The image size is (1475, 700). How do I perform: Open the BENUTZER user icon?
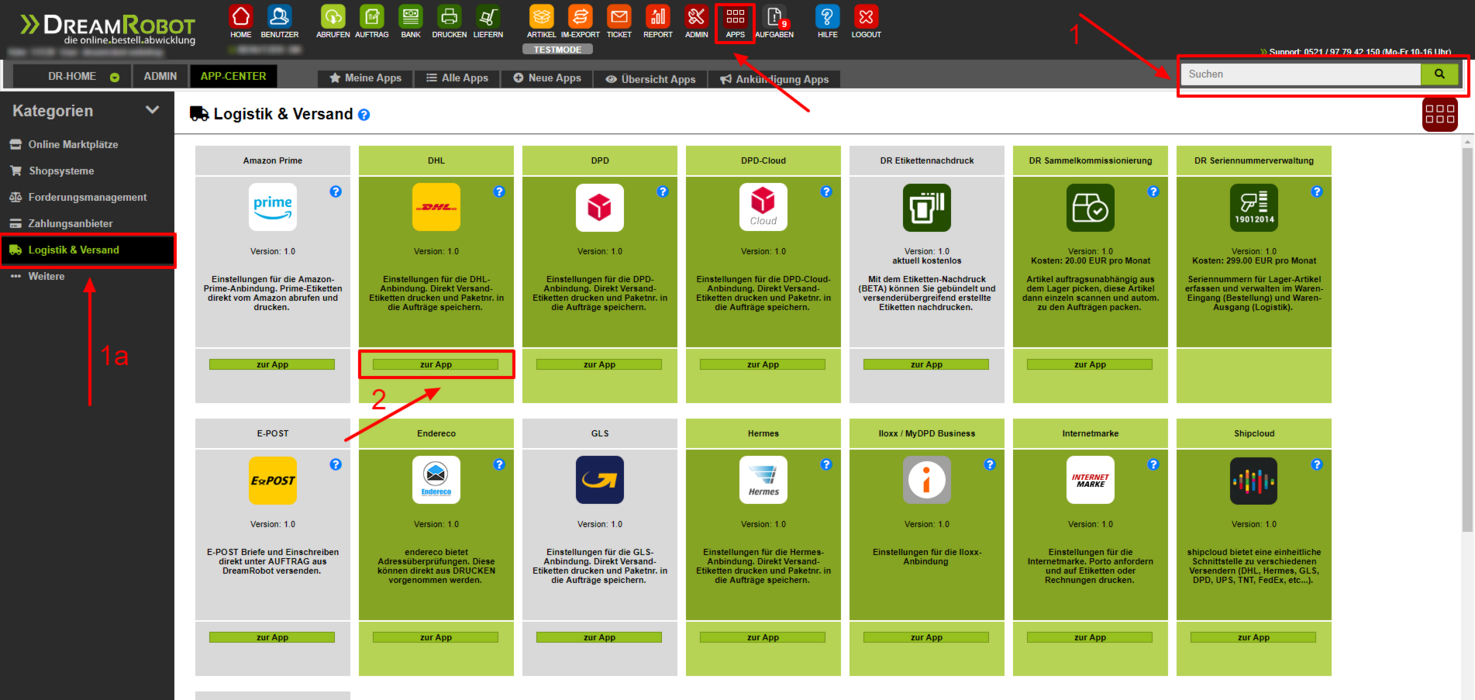pyautogui.click(x=279, y=17)
